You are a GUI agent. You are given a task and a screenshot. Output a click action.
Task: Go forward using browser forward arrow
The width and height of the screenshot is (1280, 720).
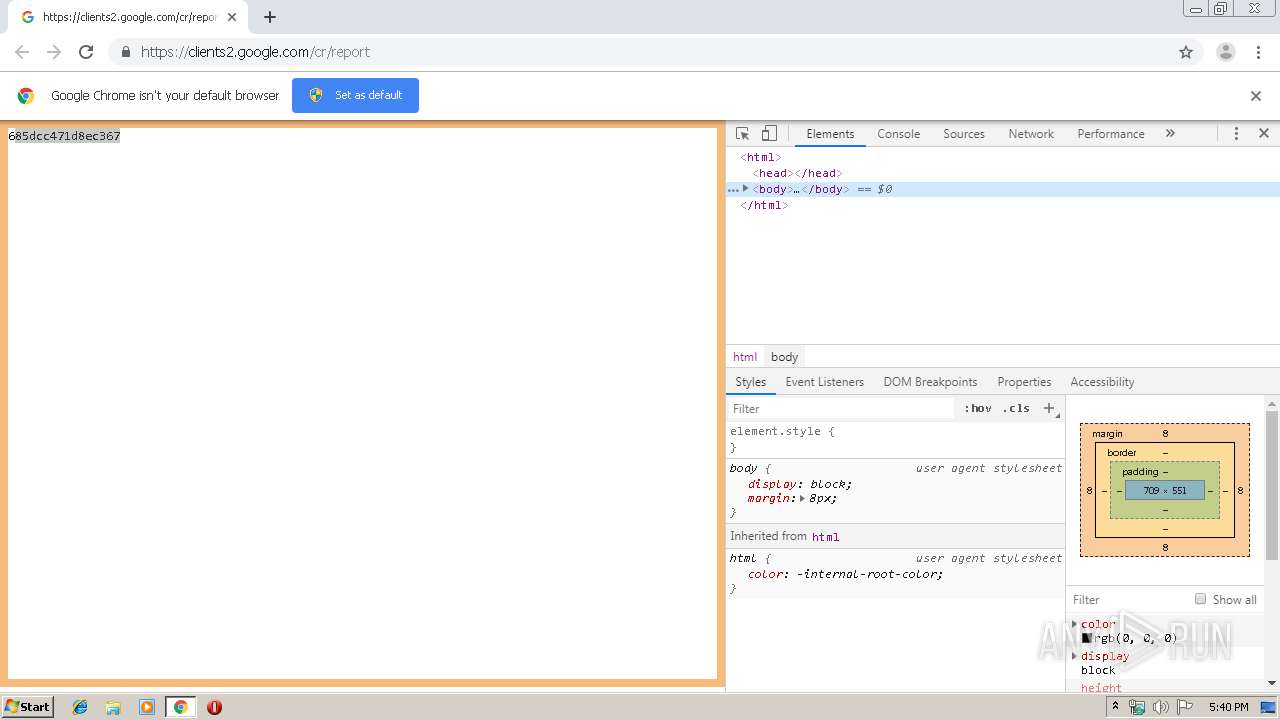tap(54, 52)
